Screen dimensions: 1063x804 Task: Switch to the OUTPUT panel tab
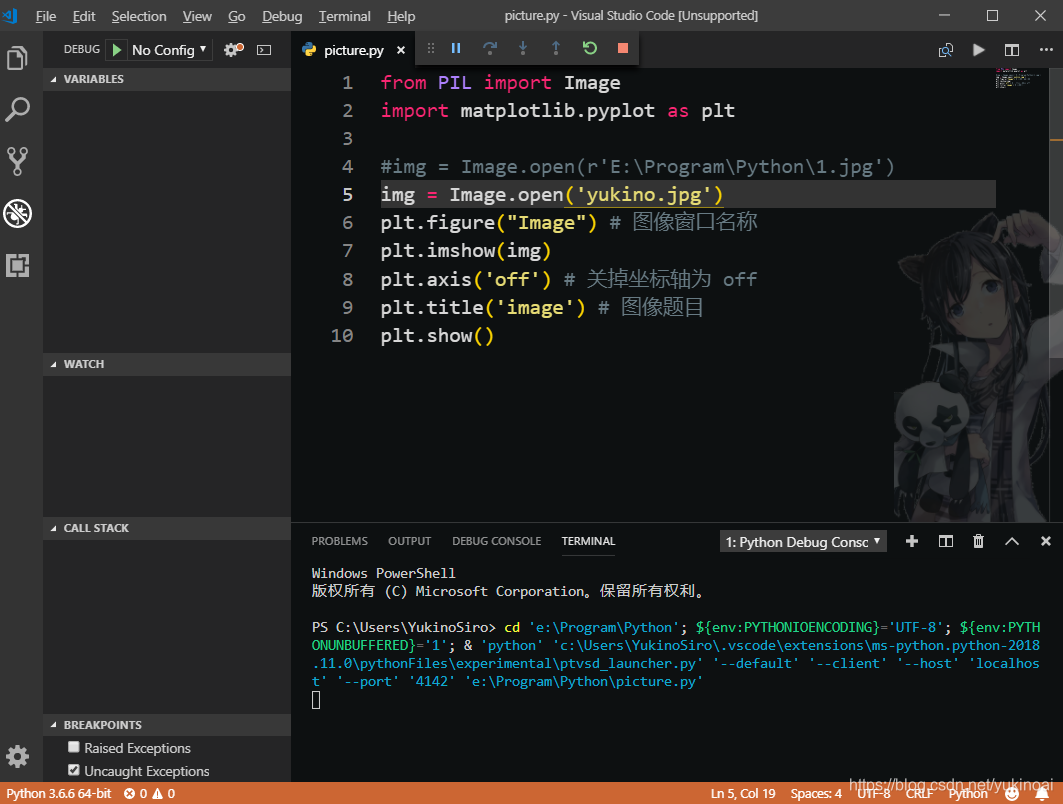tap(409, 541)
